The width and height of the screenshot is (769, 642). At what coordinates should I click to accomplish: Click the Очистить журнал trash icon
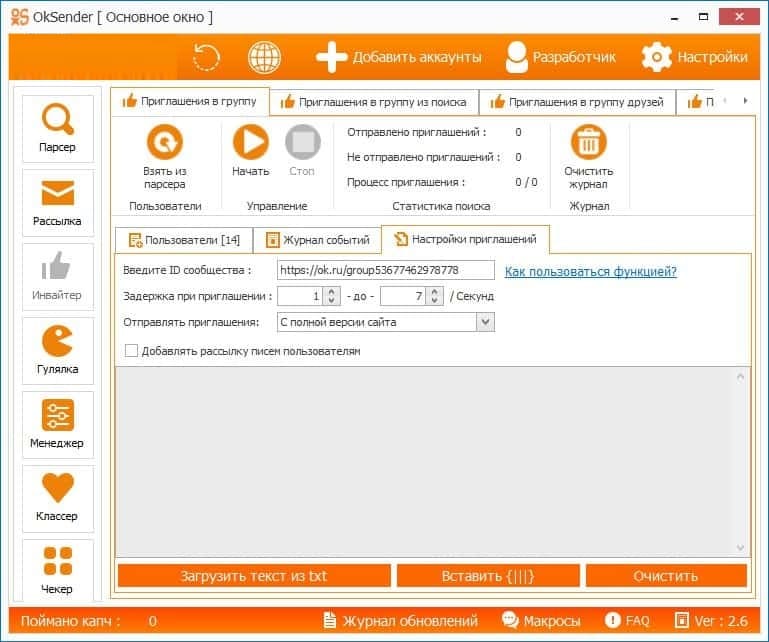(x=588, y=143)
